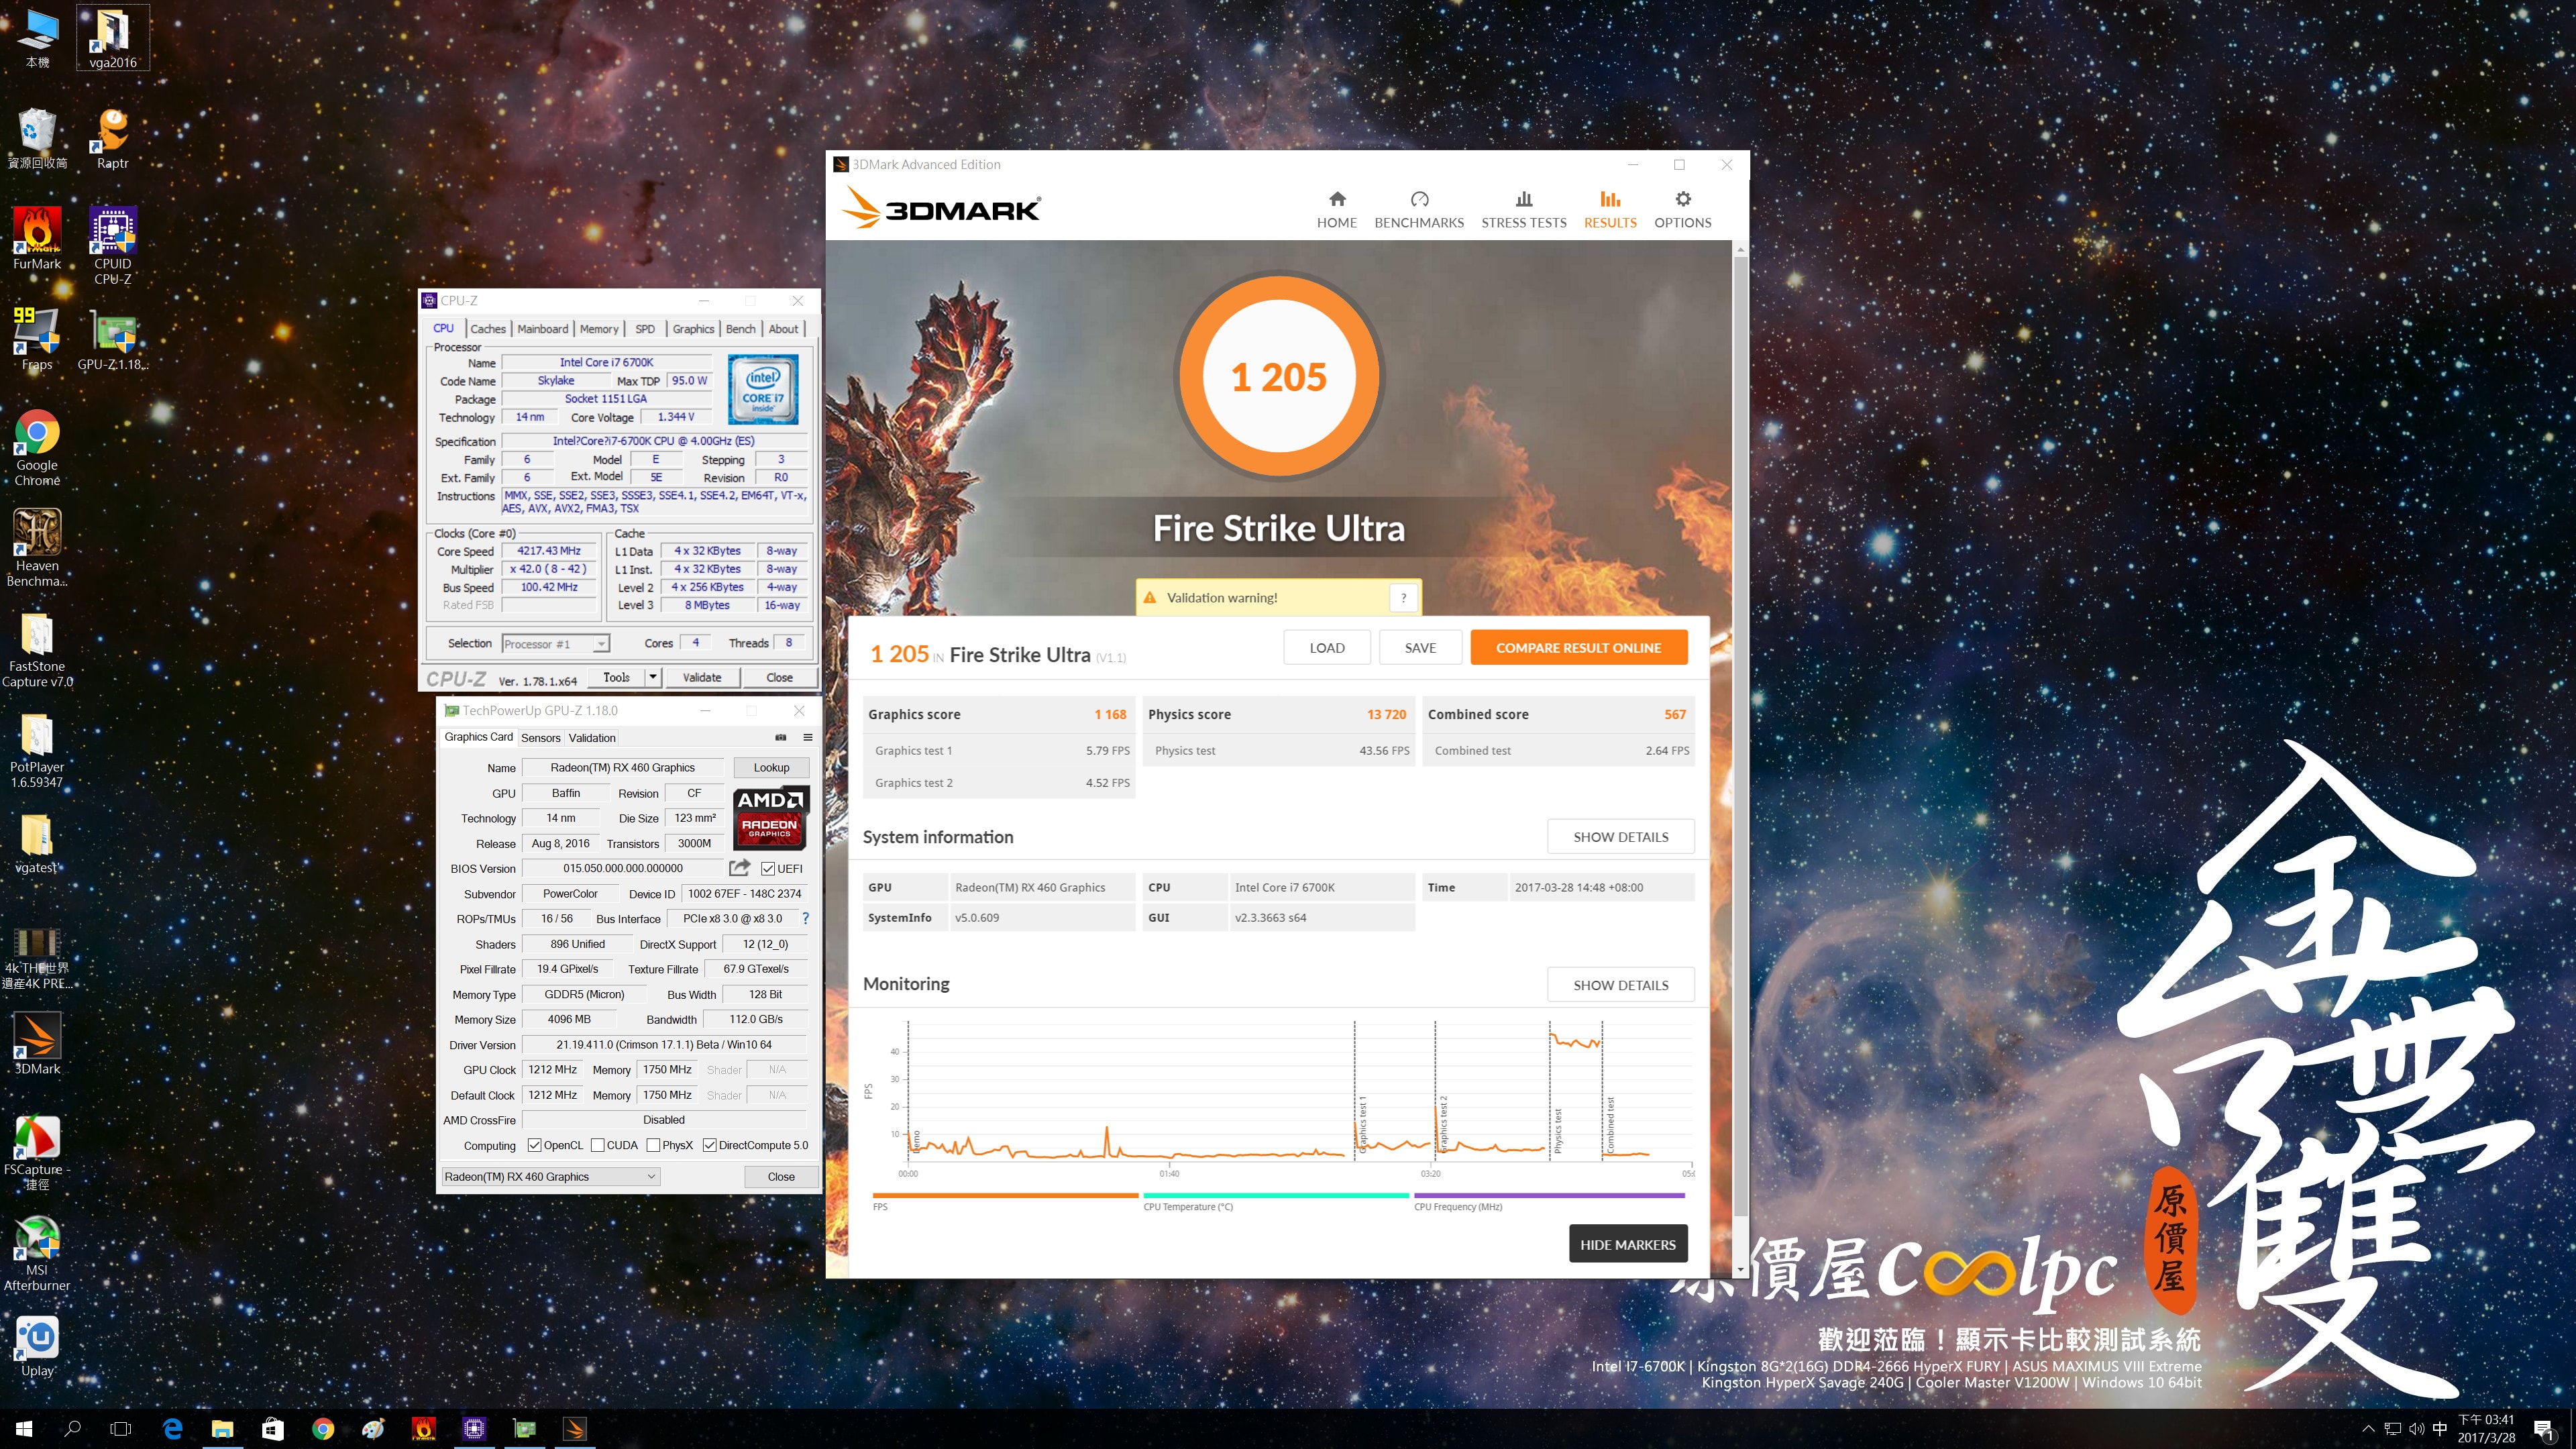The height and width of the screenshot is (1449, 2576).
Task: Open the GPU-Z 1.18 desktop shortcut
Action: 113,339
